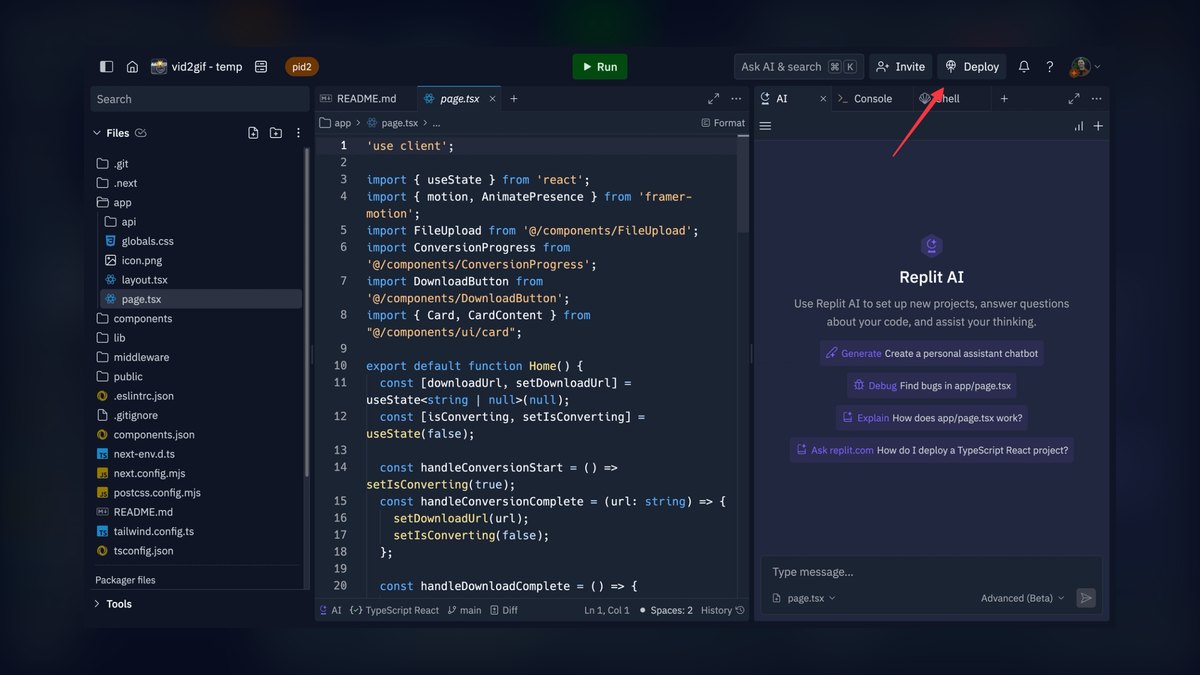Send the AI message arrow button

1086,598
